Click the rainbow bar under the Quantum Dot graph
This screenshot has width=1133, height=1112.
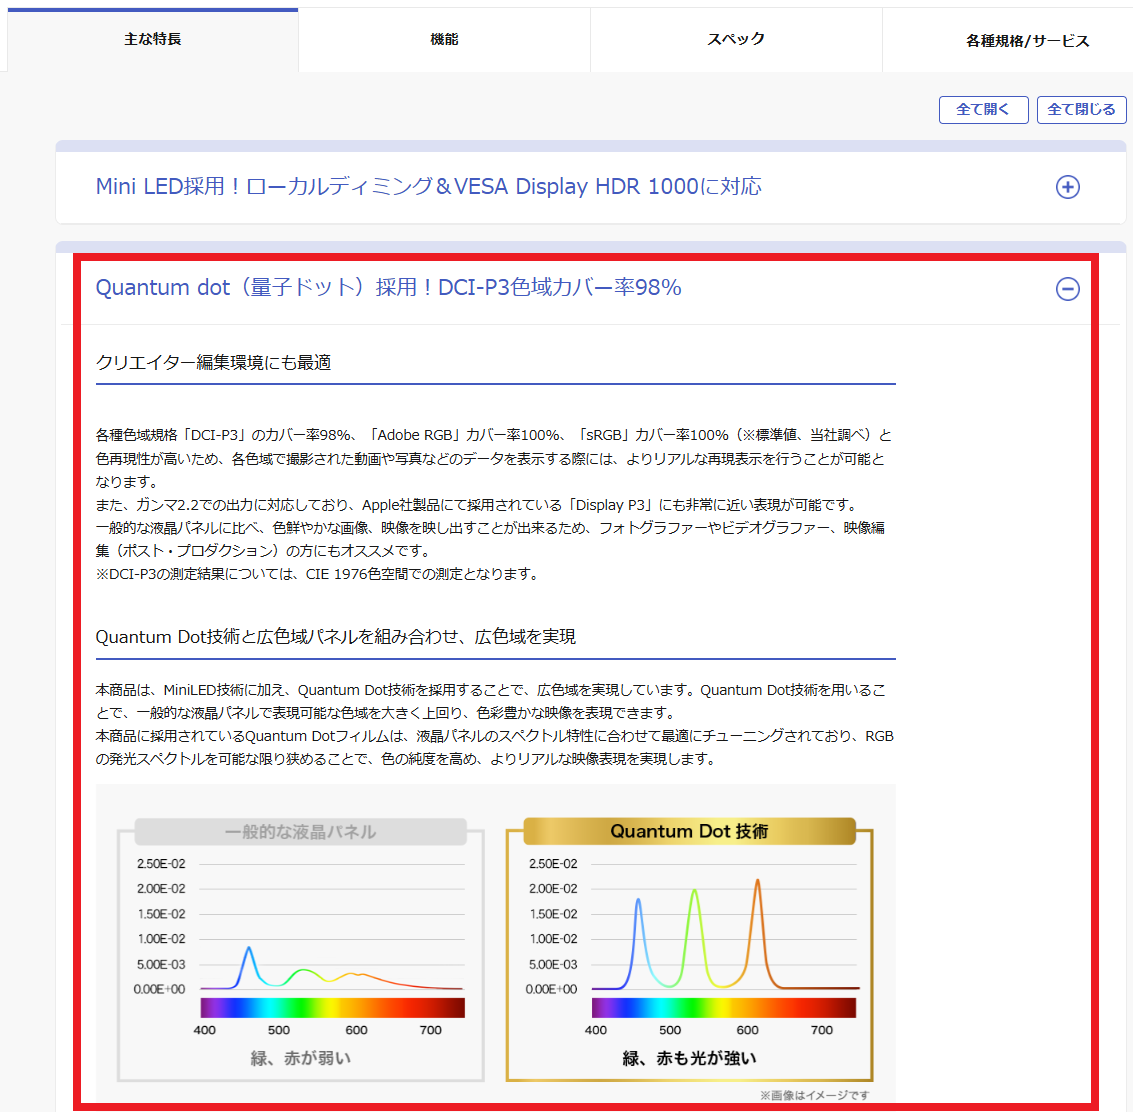coord(723,1007)
